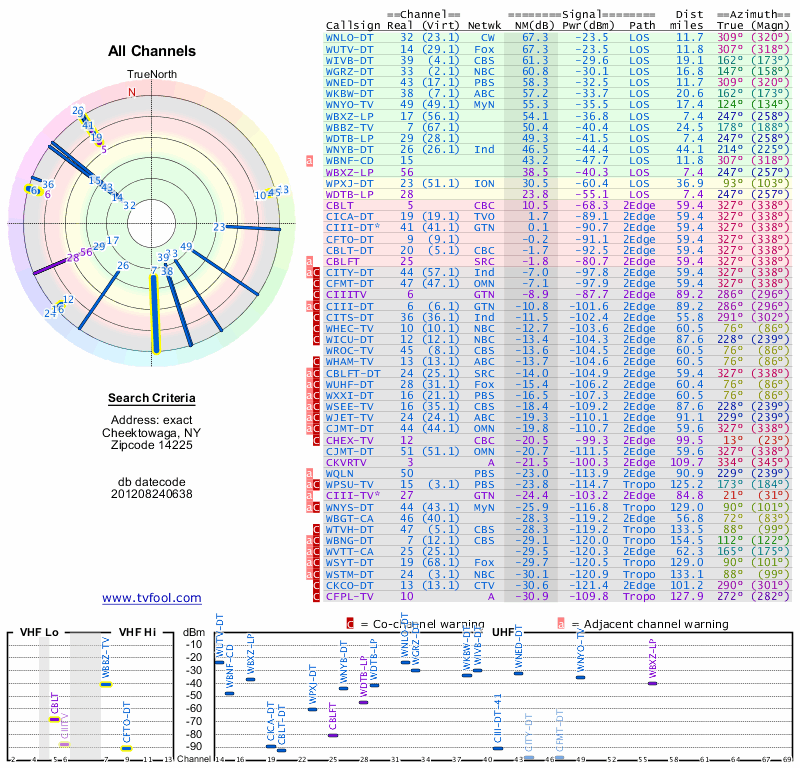This screenshot has width=800, height=768.
Task: Click adjacent warning icon beside CIII-TV channel 27
Action: 309,496
